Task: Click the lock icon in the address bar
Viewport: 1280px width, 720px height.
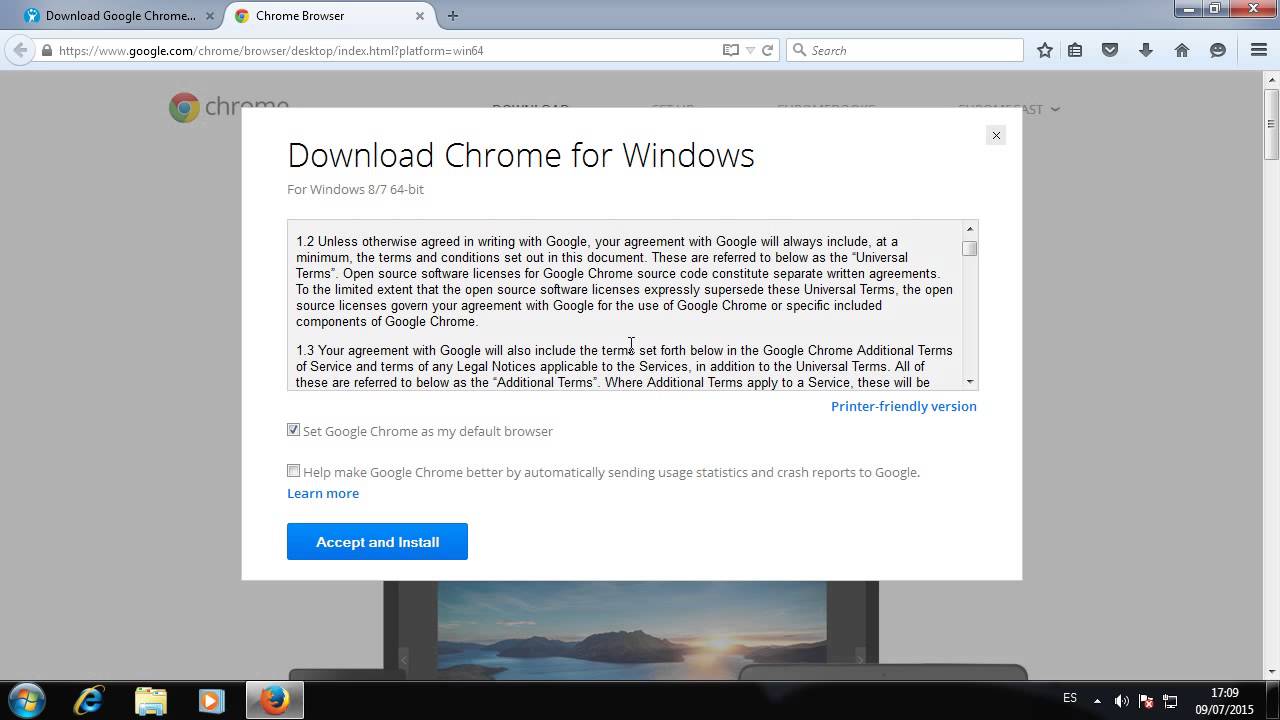Action: 47,50
